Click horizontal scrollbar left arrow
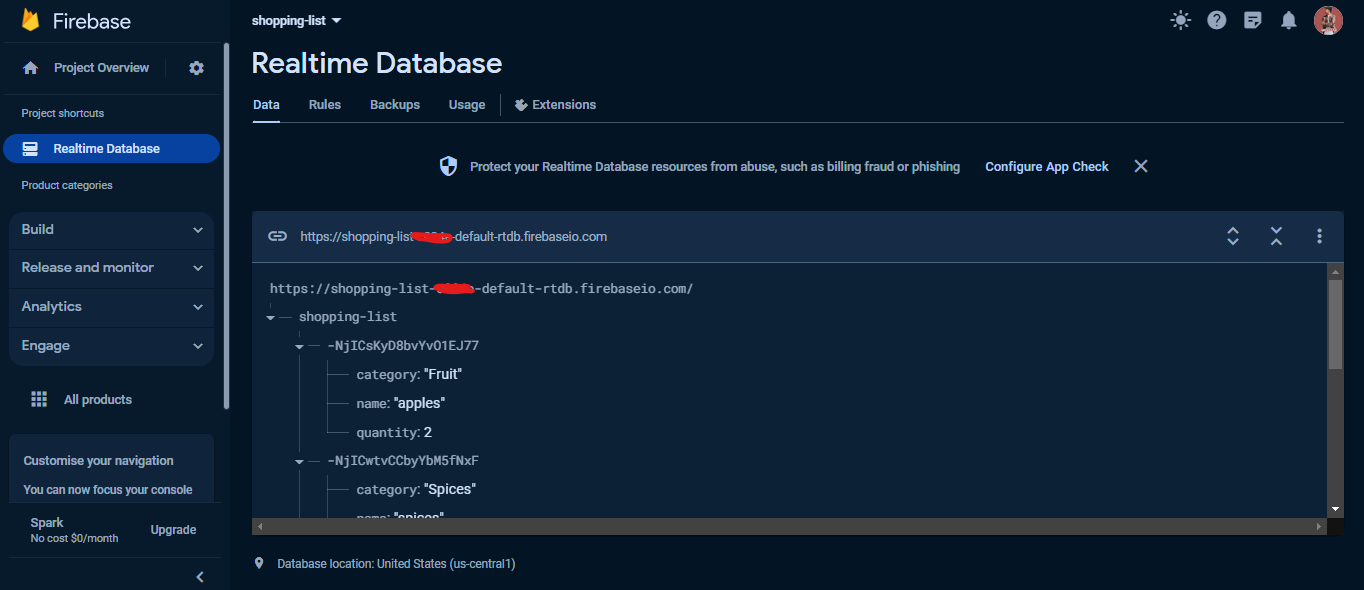Screen dimensions: 1364x590 click(259, 526)
